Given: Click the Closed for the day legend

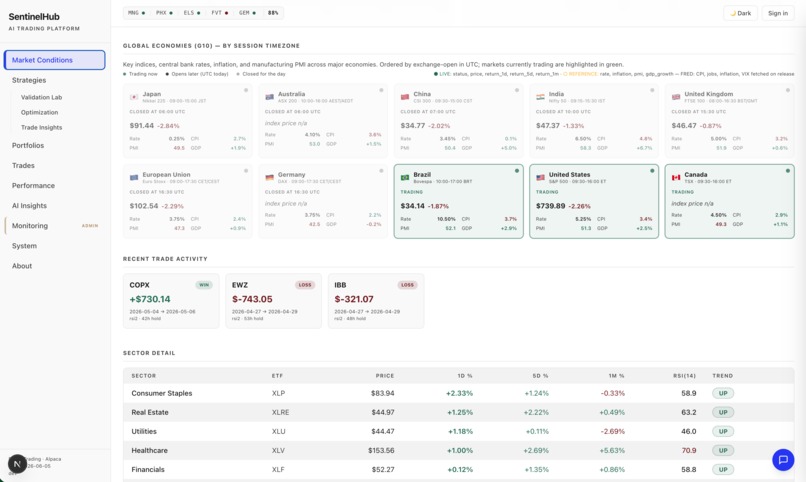Looking at the screenshot, I should (261, 74).
